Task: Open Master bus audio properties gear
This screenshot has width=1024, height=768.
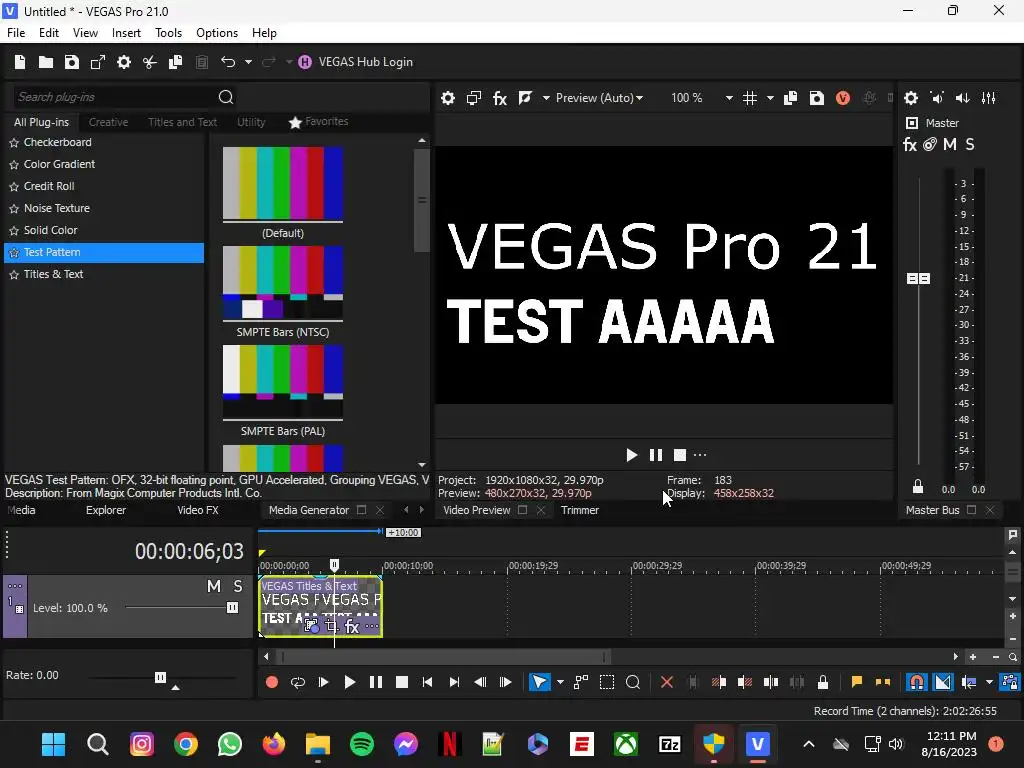Action: tap(911, 98)
